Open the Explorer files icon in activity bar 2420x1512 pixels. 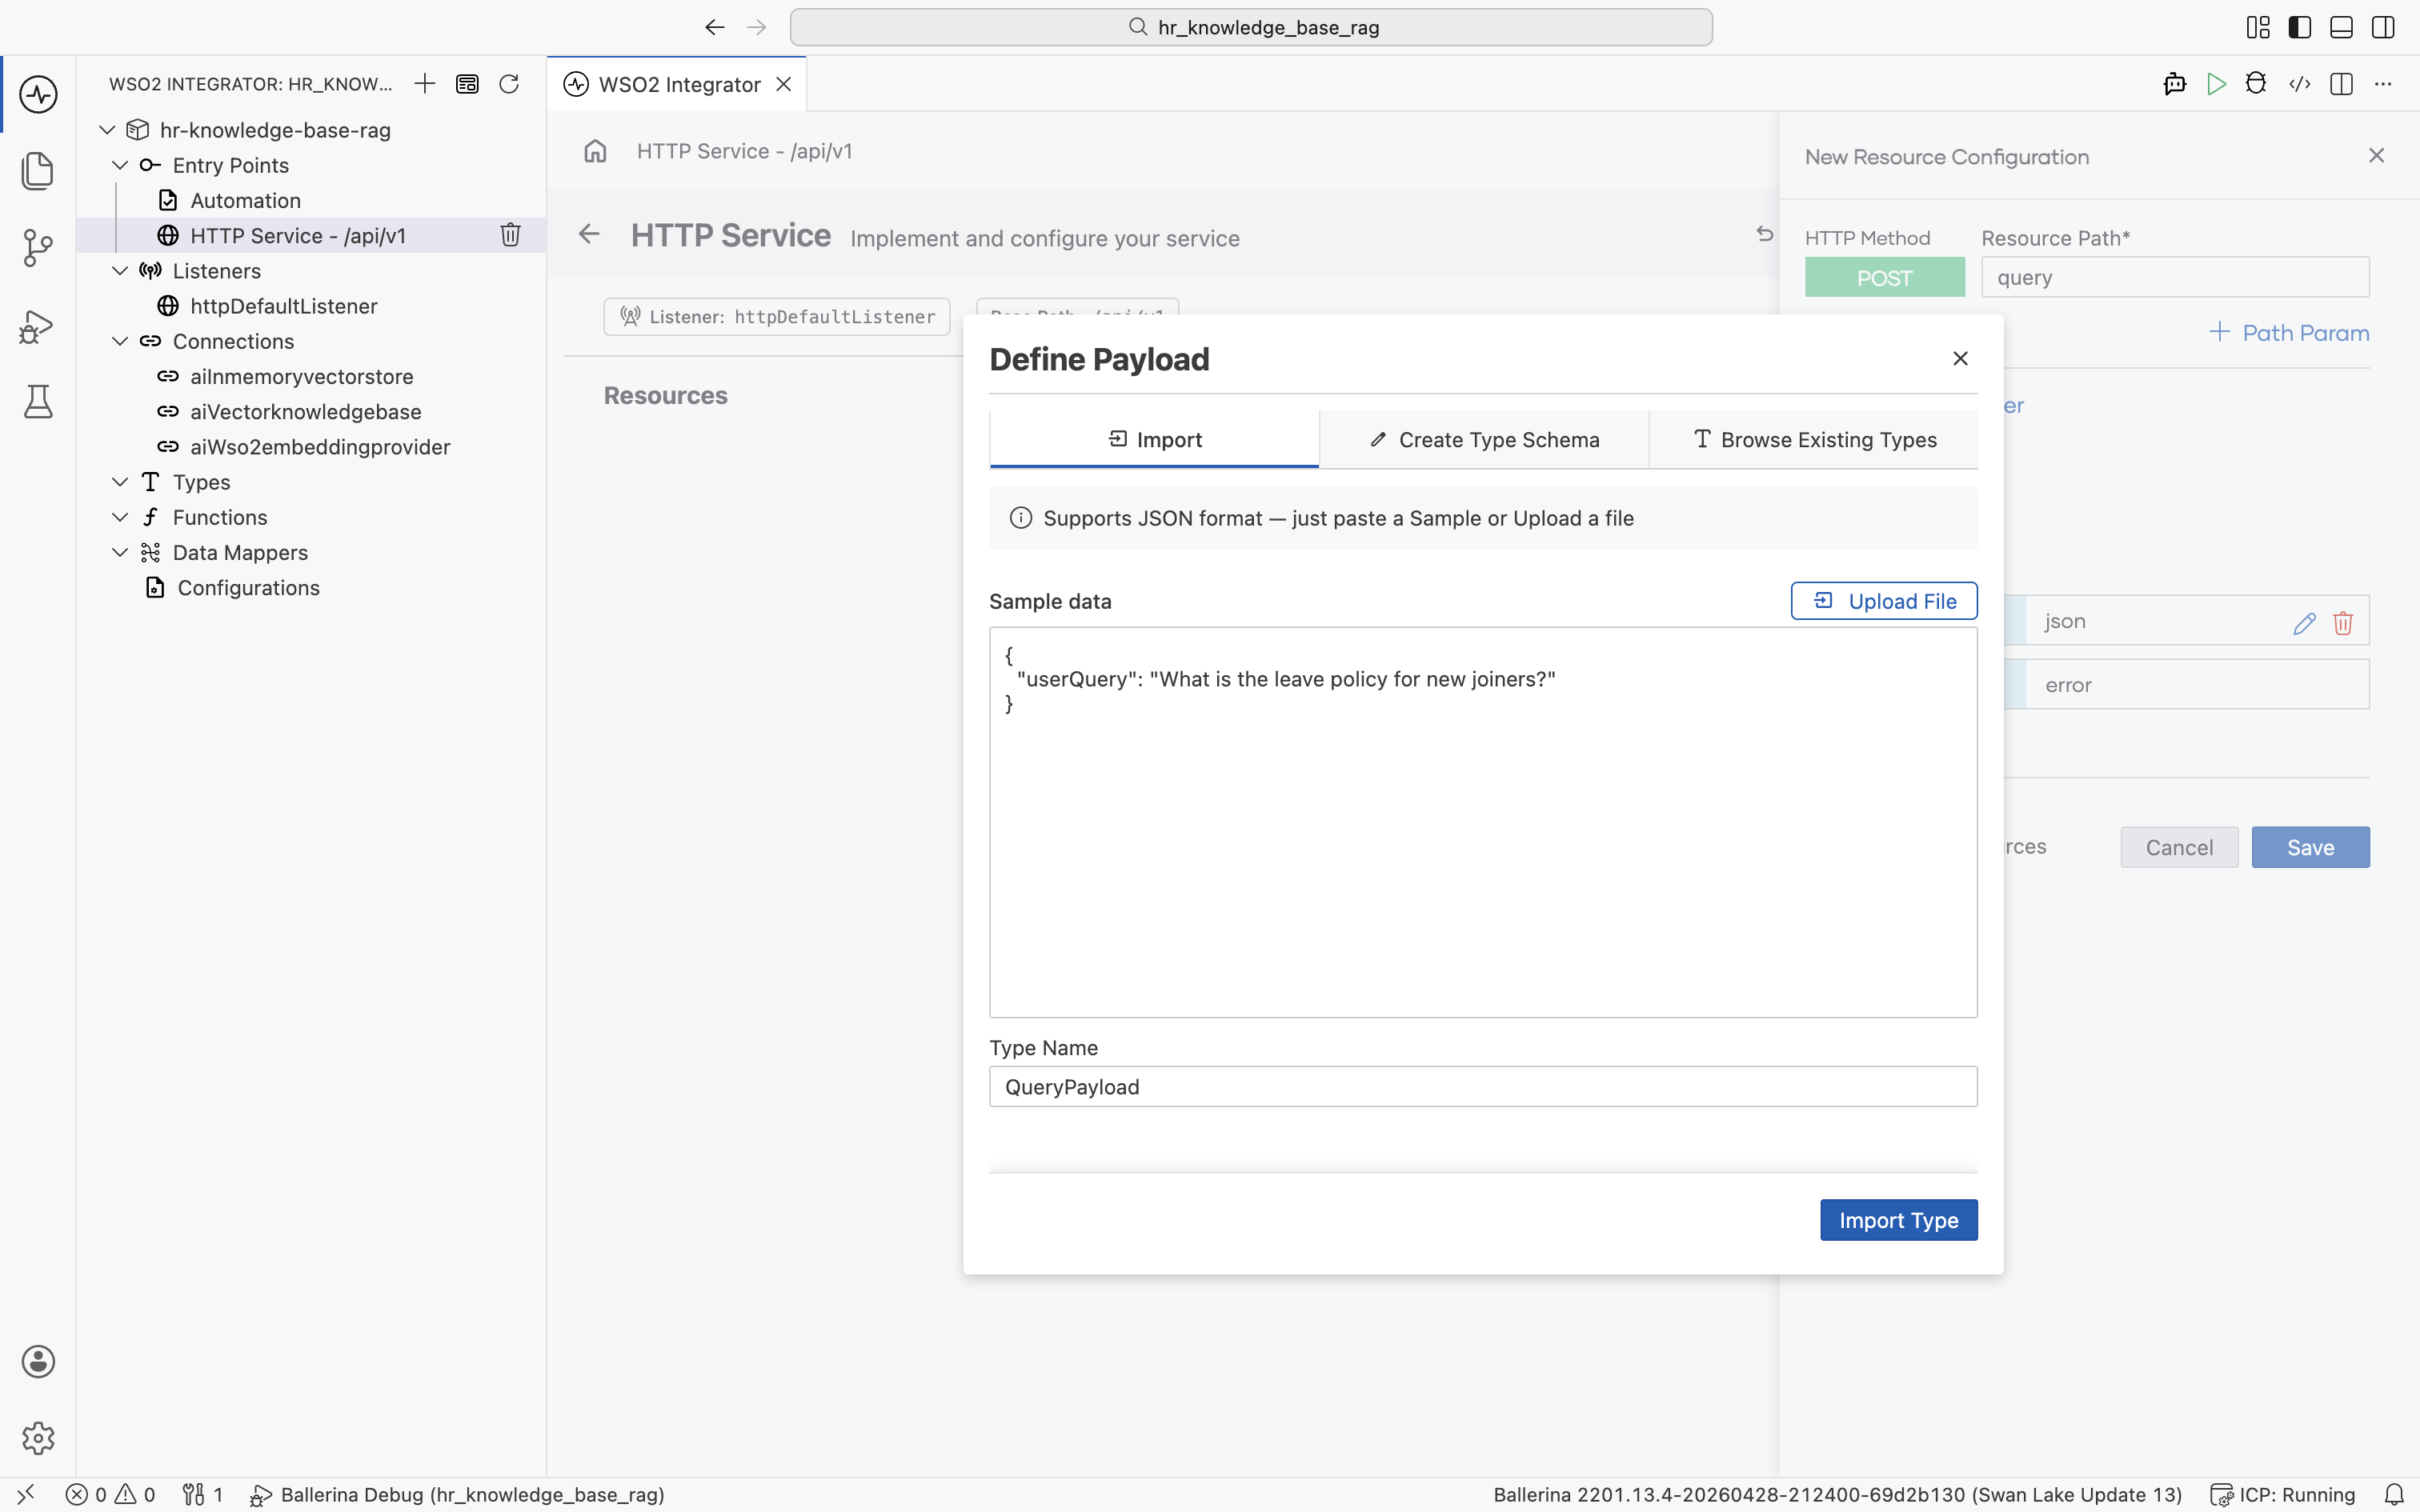click(38, 171)
